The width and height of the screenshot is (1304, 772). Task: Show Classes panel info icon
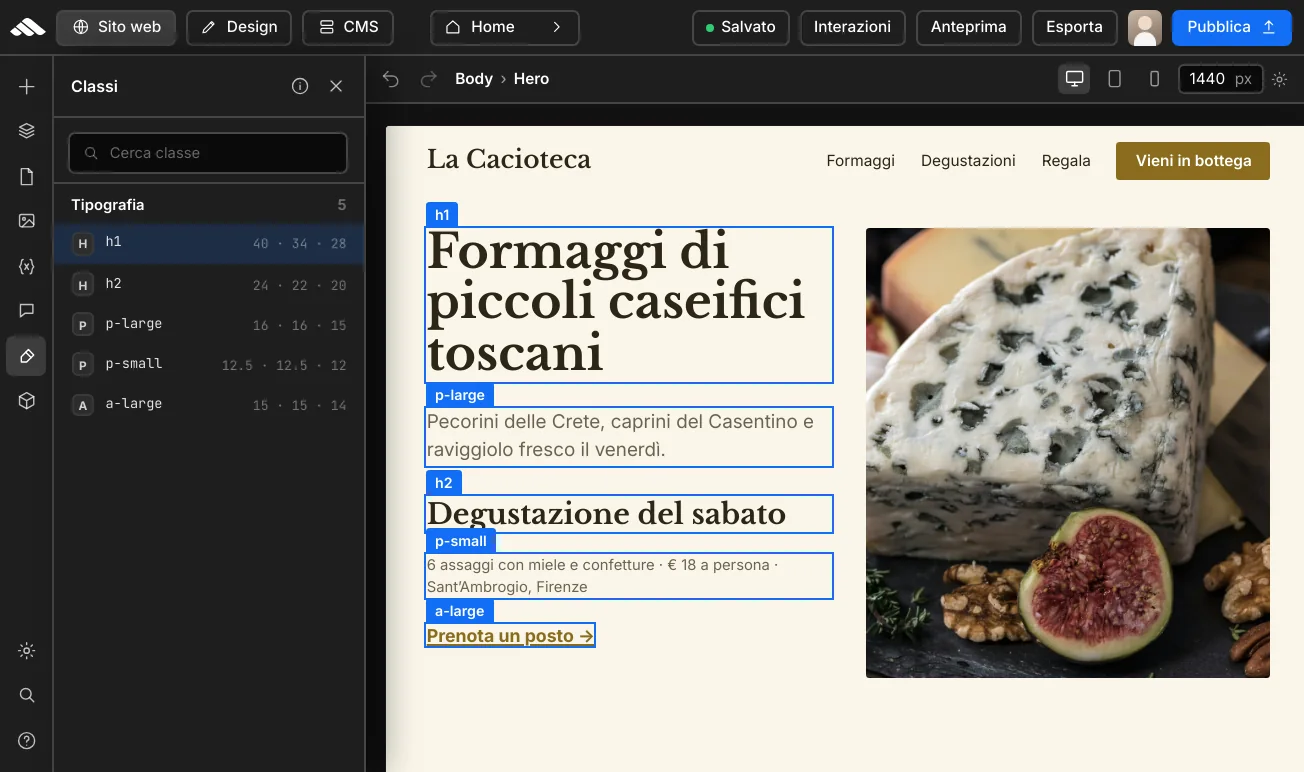coord(300,86)
